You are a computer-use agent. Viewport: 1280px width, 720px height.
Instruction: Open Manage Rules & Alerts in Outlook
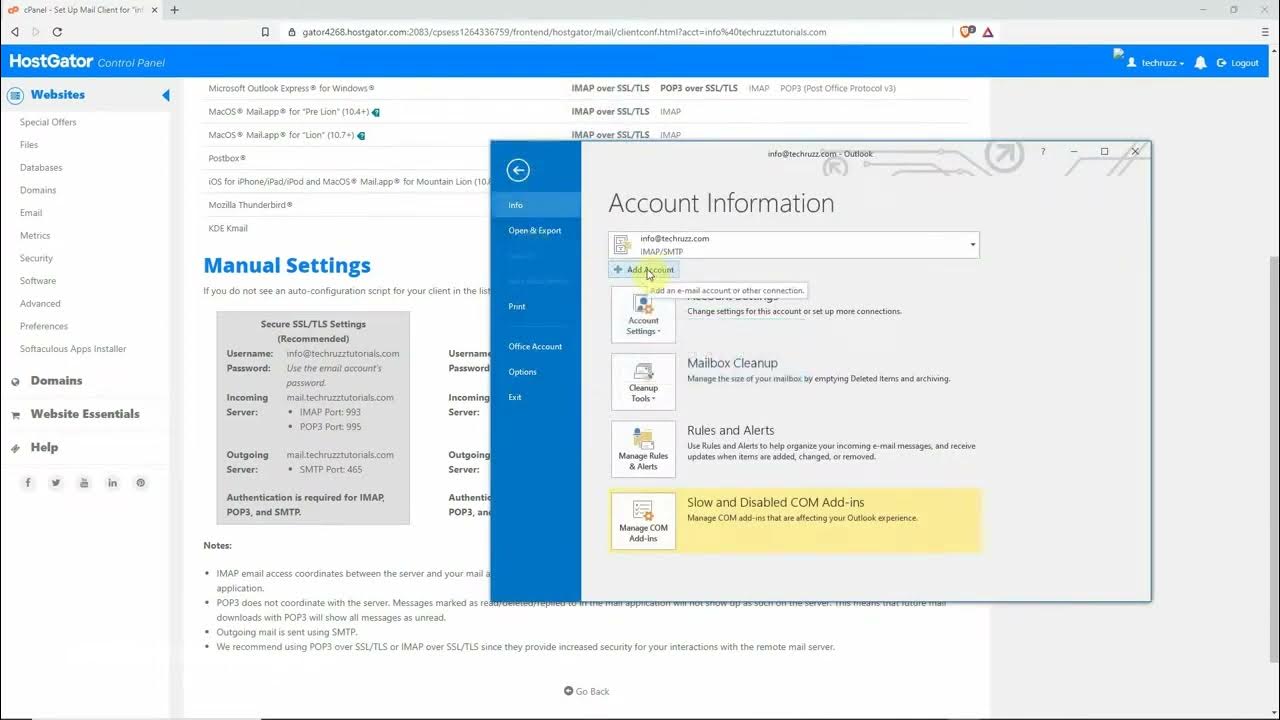pos(643,449)
